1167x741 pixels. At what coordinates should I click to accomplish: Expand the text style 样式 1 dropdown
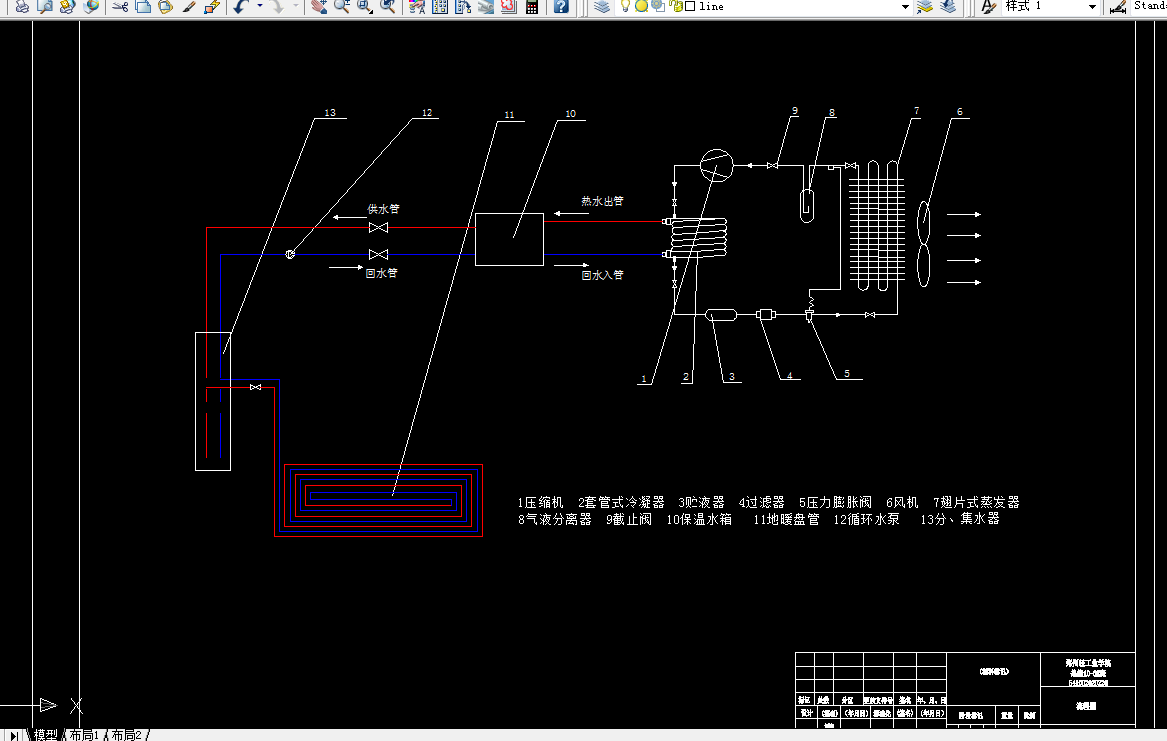tap(1092, 7)
